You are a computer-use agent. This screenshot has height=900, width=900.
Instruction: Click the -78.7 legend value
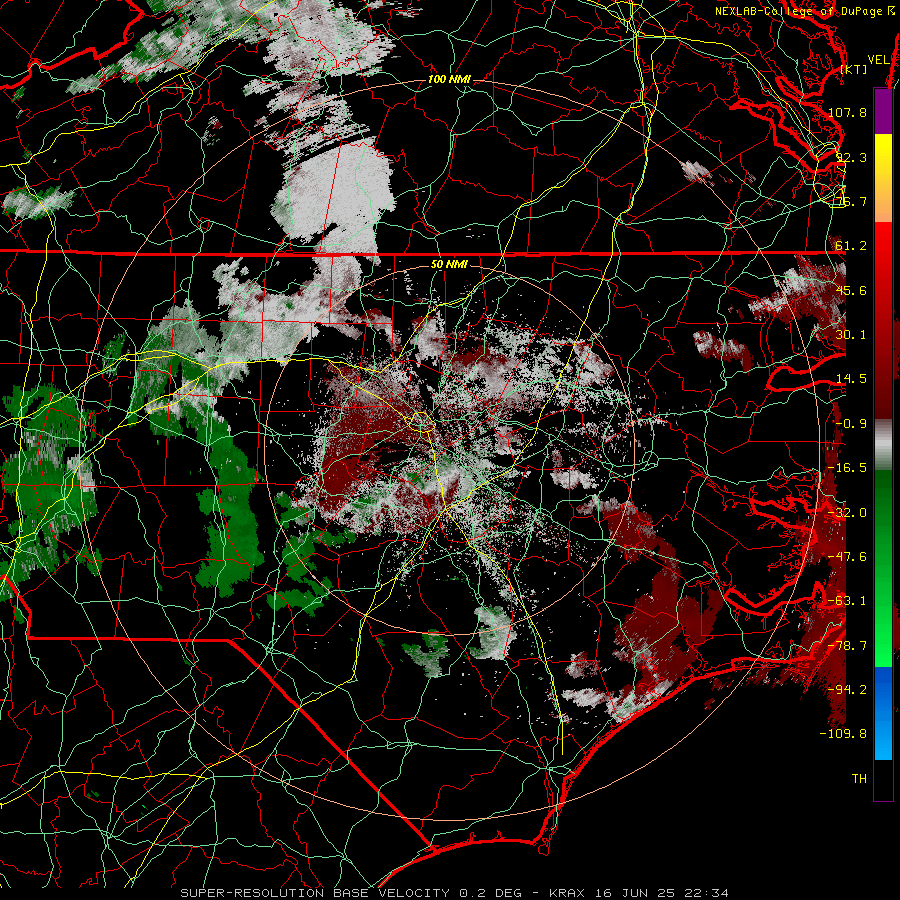pos(847,646)
